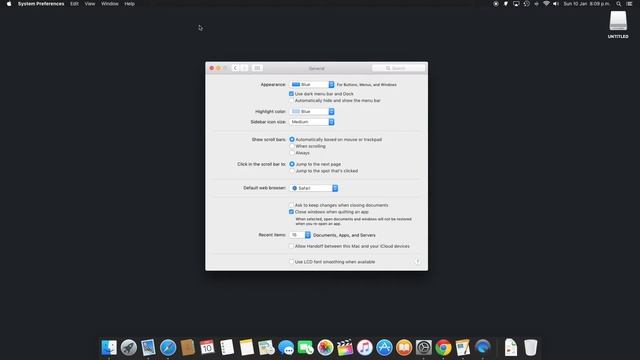Open Photos colorful flower icon
Screen dimensions: 640x360
(325, 348)
